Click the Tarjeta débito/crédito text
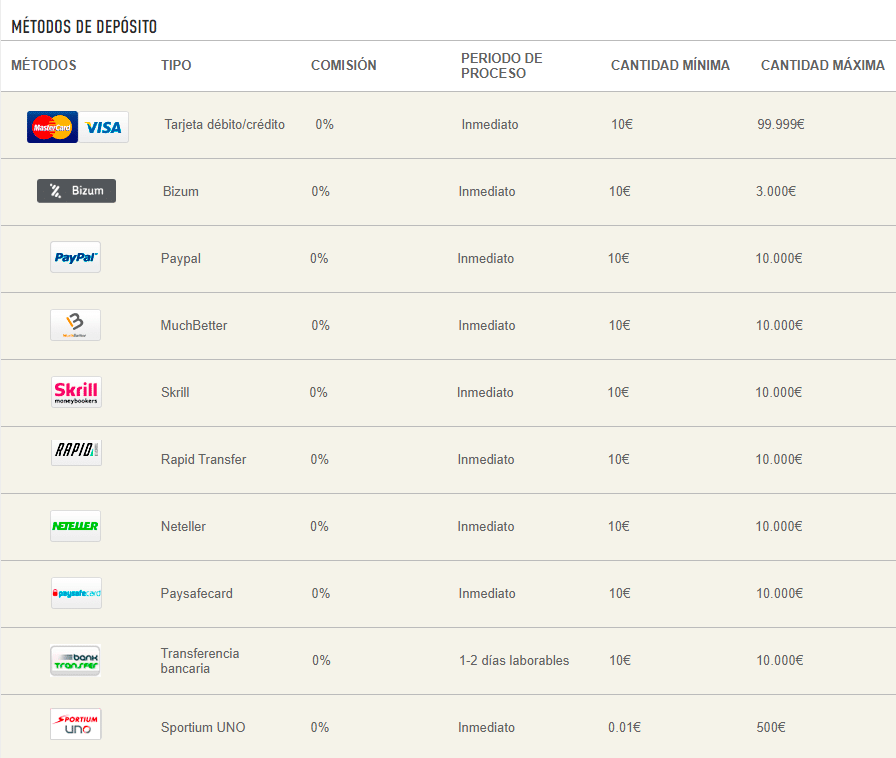Viewport: 896px width, 758px height. 224,125
